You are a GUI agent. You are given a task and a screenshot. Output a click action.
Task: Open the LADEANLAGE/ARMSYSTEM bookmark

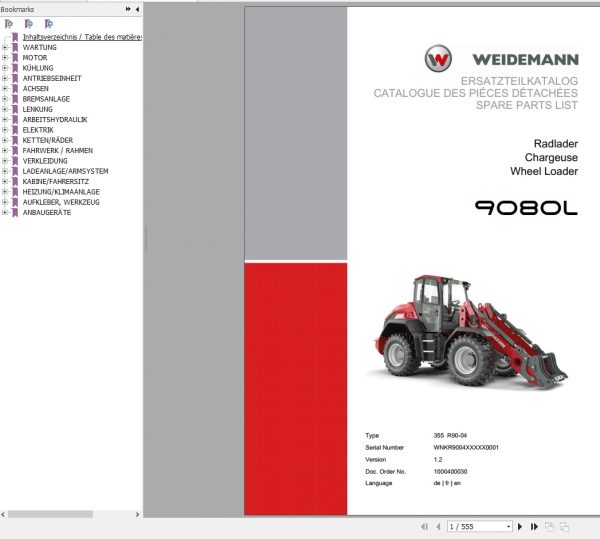coord(65,171)
